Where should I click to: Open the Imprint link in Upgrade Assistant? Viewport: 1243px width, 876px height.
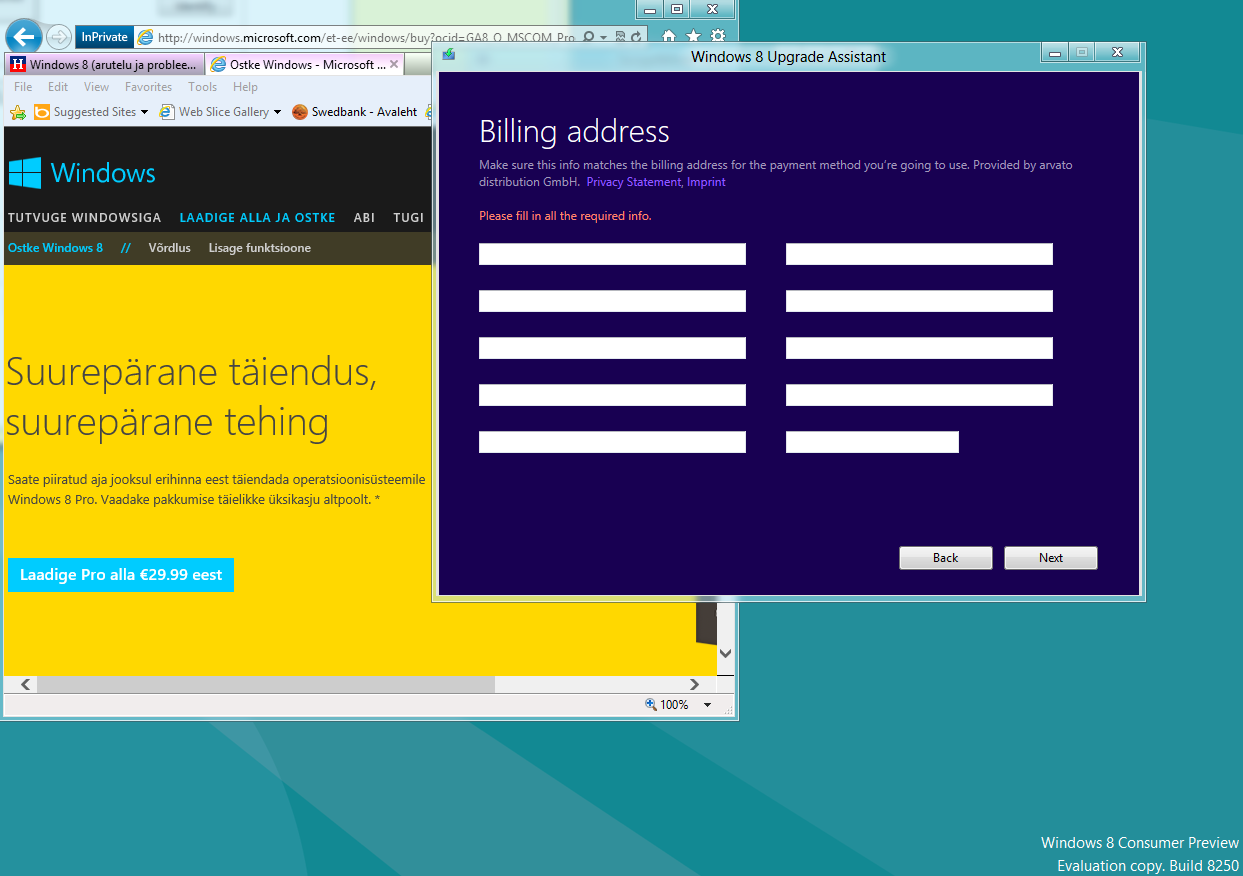tap(706, 182)
